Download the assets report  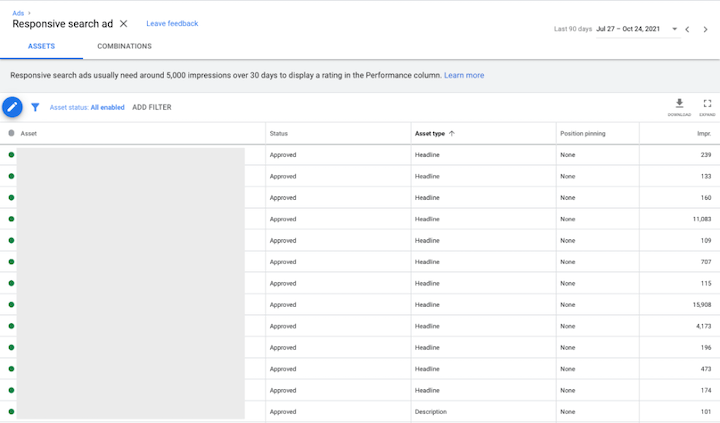click(x=679, y=104)
